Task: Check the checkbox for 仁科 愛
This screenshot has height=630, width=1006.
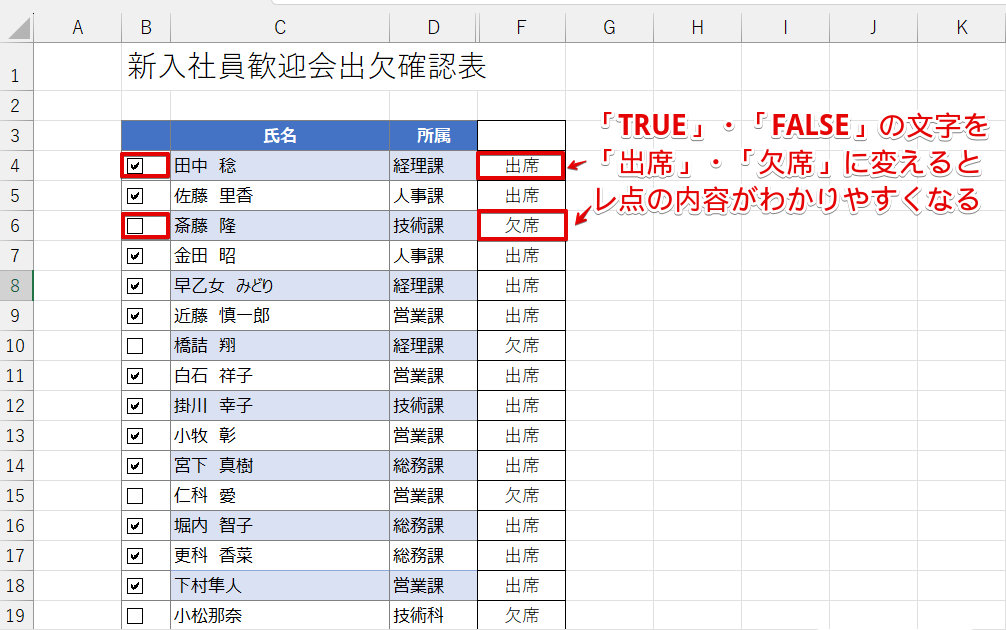Action: pos(135,496)
